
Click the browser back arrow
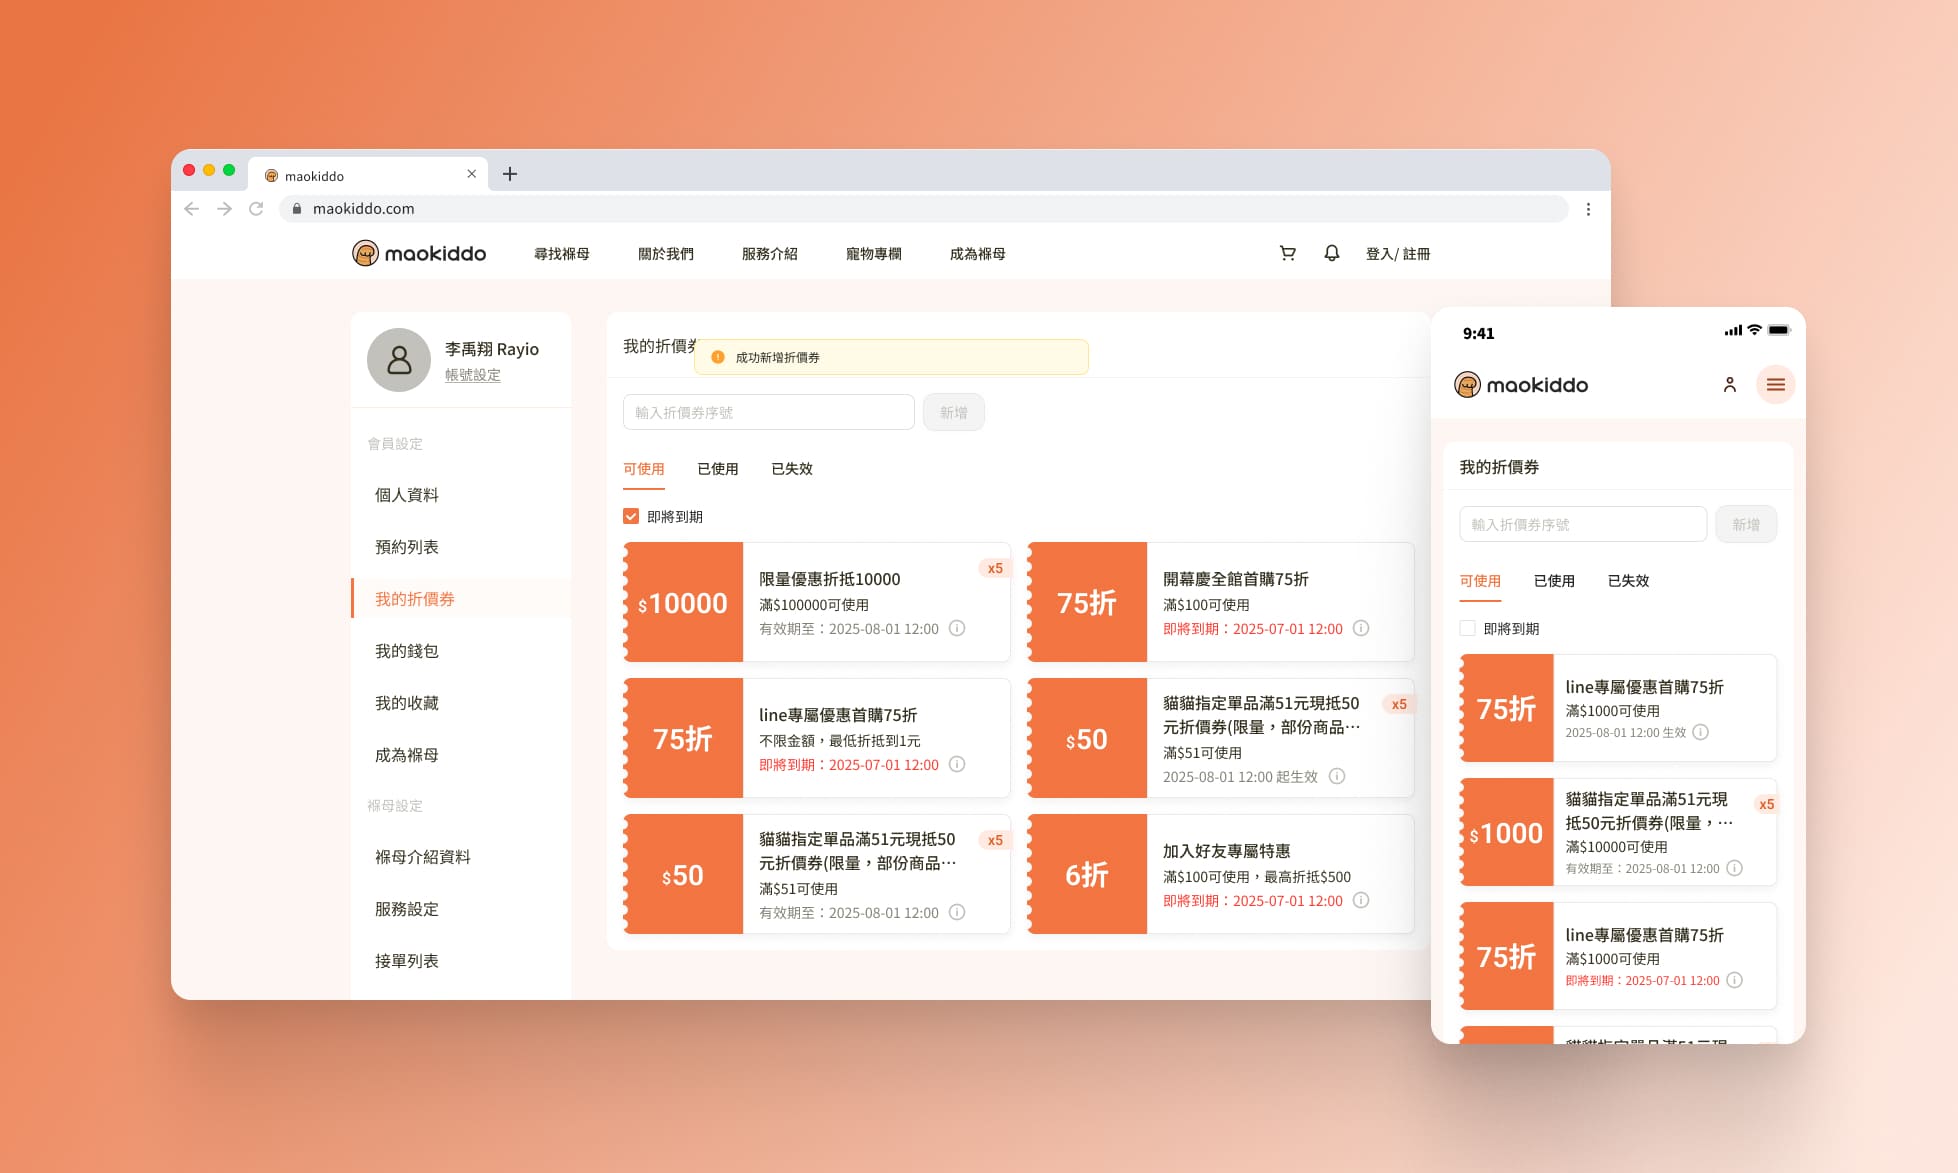[x=192, y=208]
